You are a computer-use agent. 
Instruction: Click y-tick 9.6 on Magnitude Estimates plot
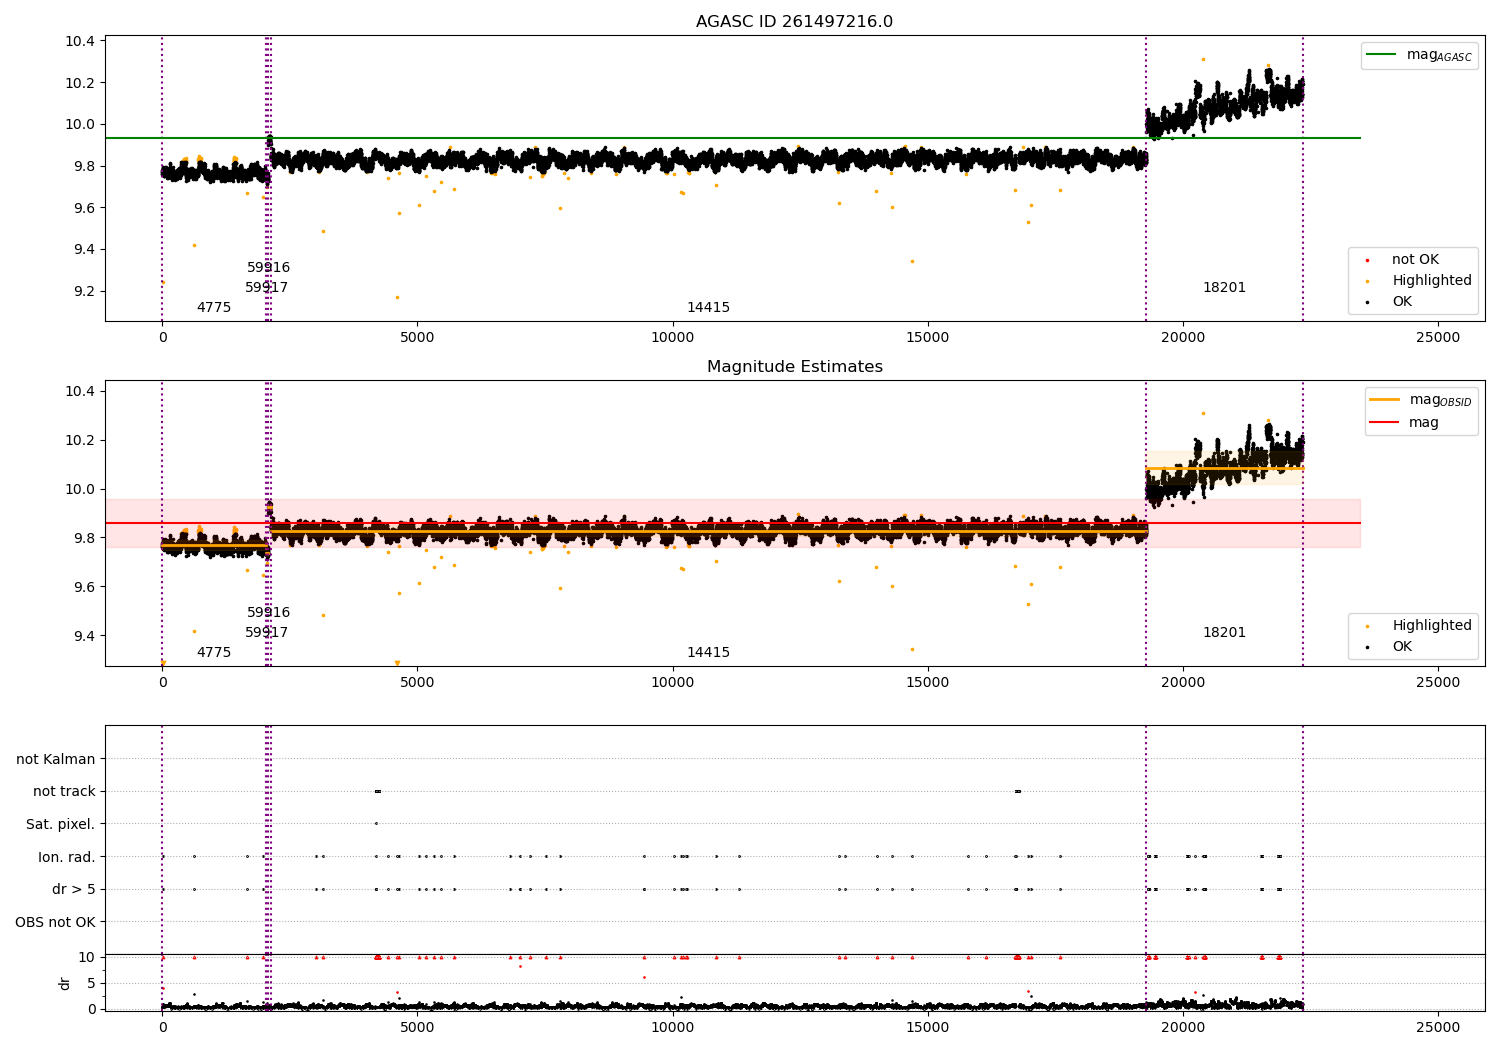(83, 587)
